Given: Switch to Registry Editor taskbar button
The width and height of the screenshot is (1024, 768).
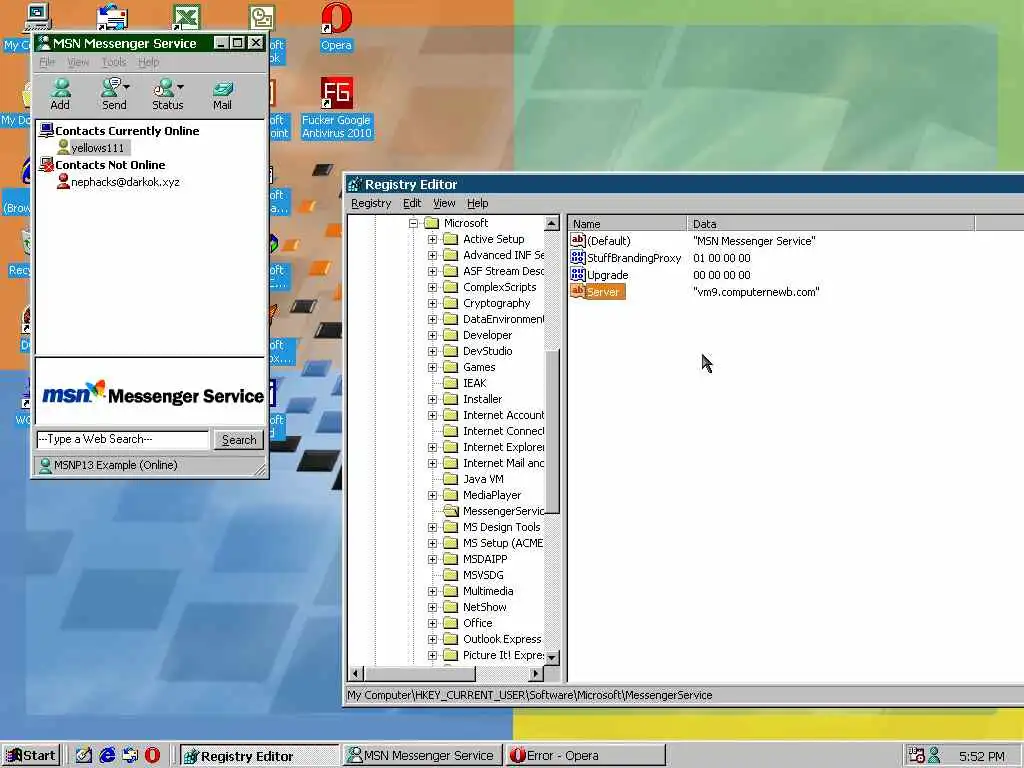Looking at the screenshot, I should [x=259, y=756].
